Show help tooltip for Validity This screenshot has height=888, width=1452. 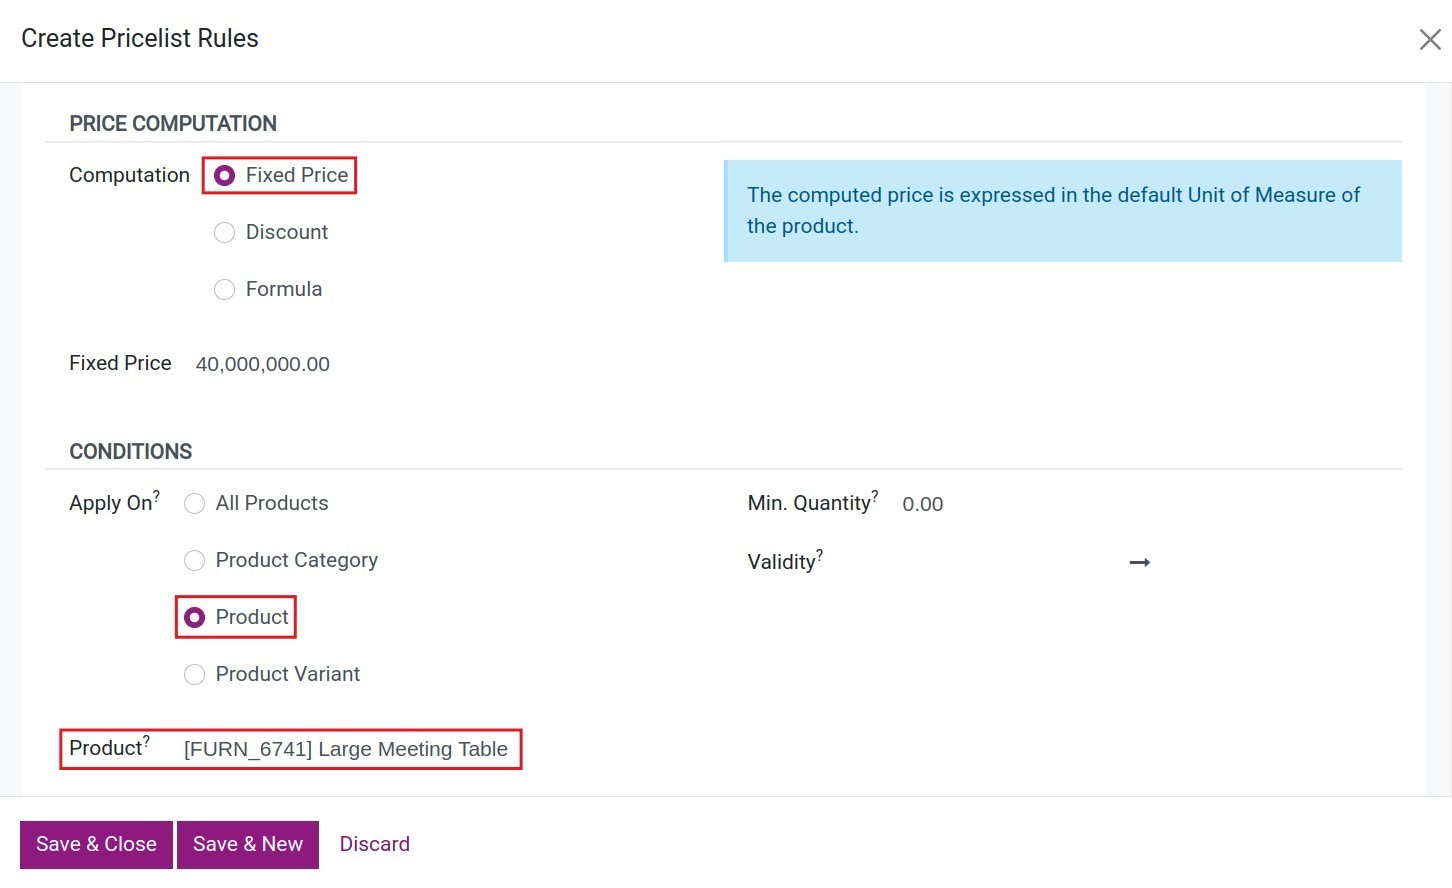[x=820, y=554]
